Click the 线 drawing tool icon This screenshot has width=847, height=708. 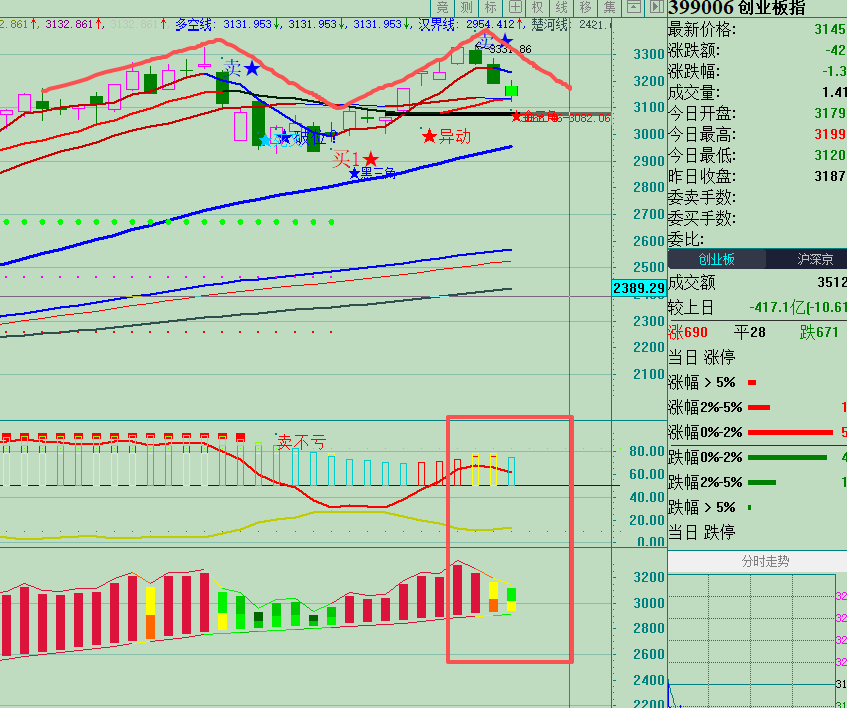(561, 8)
